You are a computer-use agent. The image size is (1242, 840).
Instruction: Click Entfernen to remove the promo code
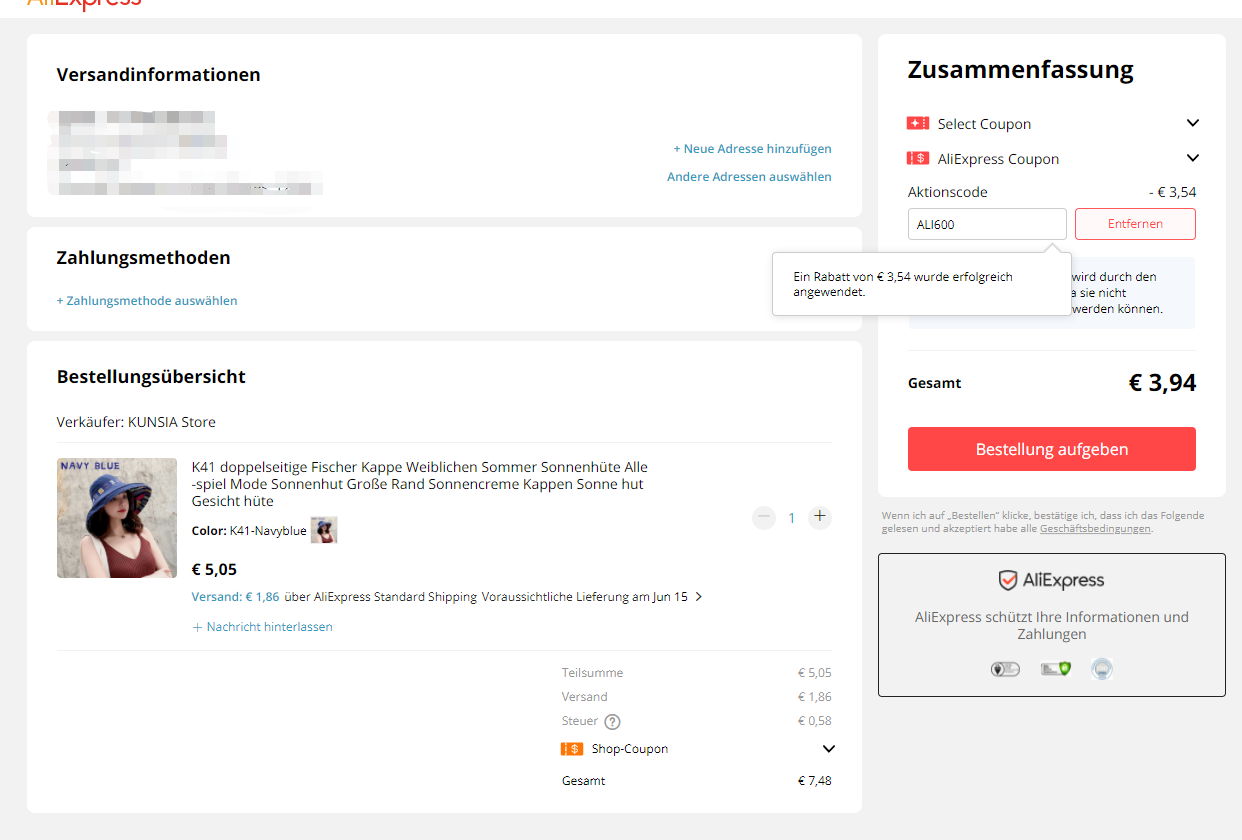pyautogui.click(x=1135, y=224)
